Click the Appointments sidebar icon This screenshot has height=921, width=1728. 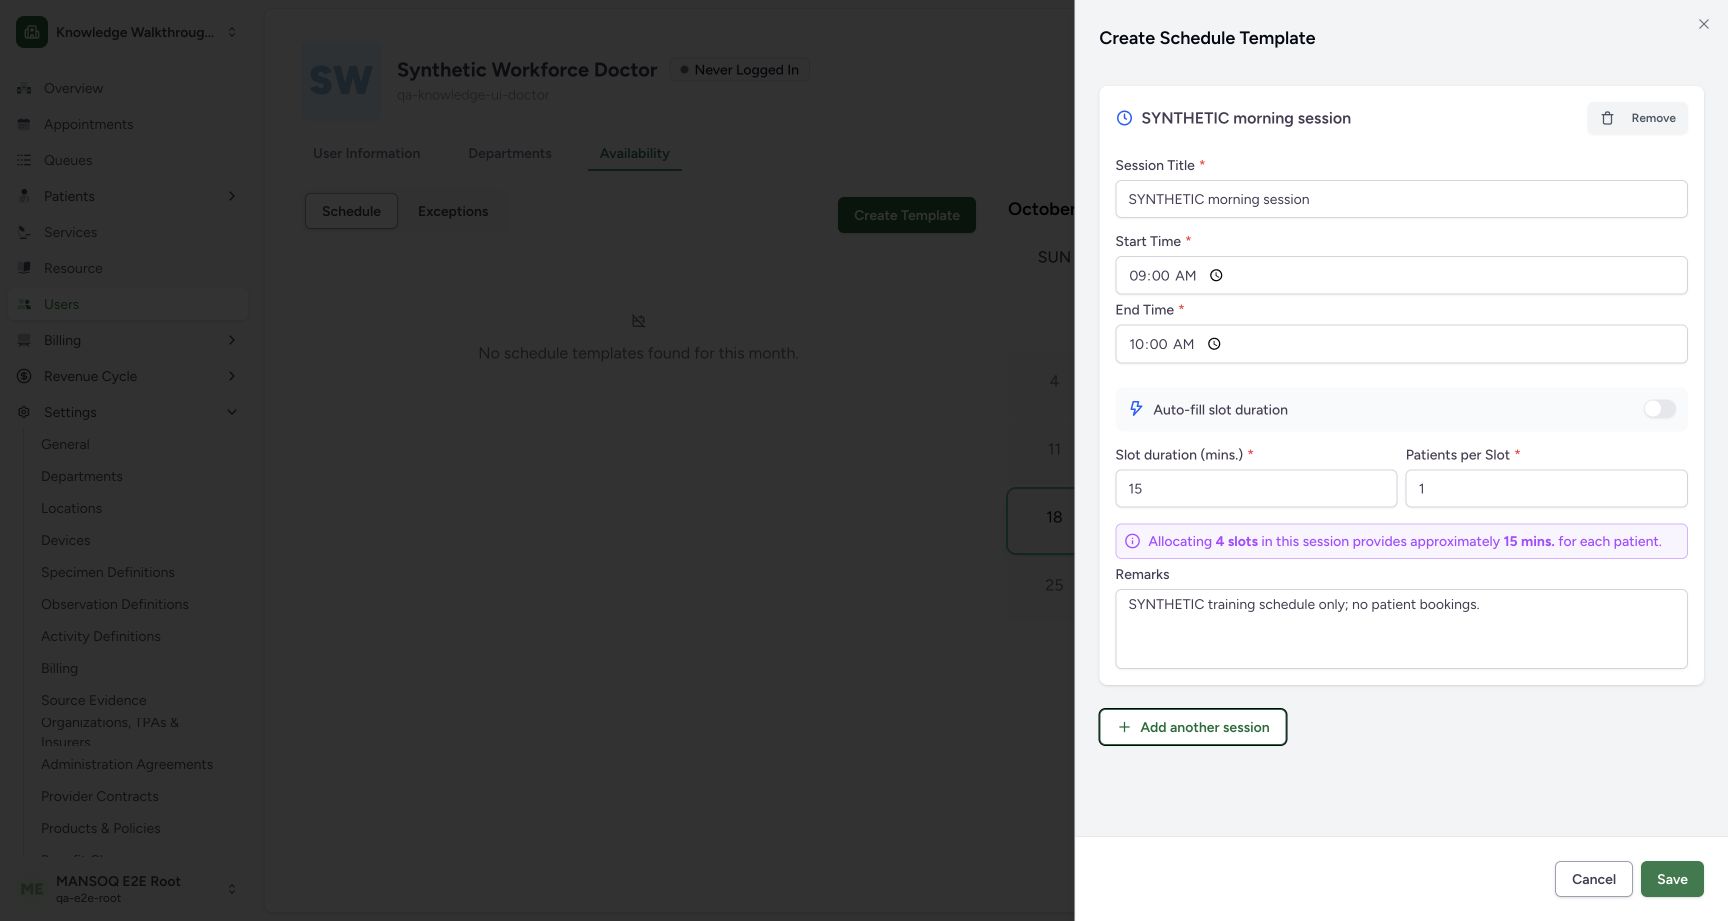point(24,124)
